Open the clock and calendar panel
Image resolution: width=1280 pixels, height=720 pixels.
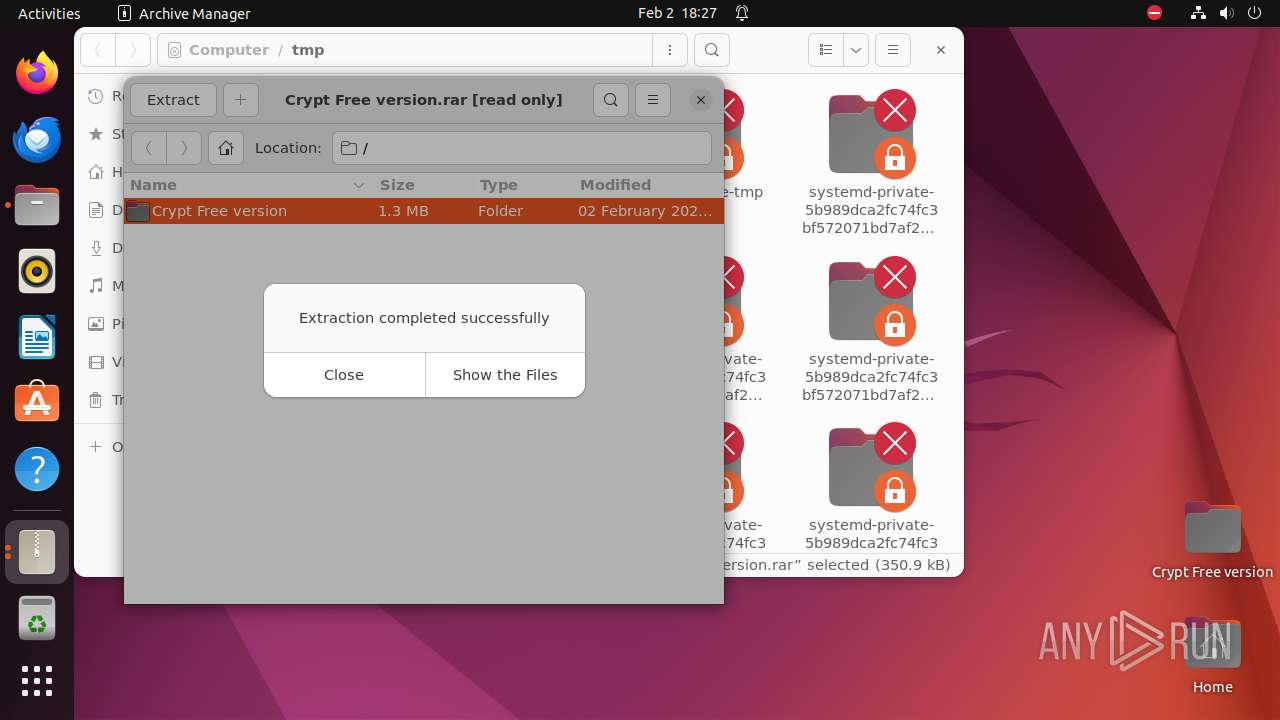point(678,13)
